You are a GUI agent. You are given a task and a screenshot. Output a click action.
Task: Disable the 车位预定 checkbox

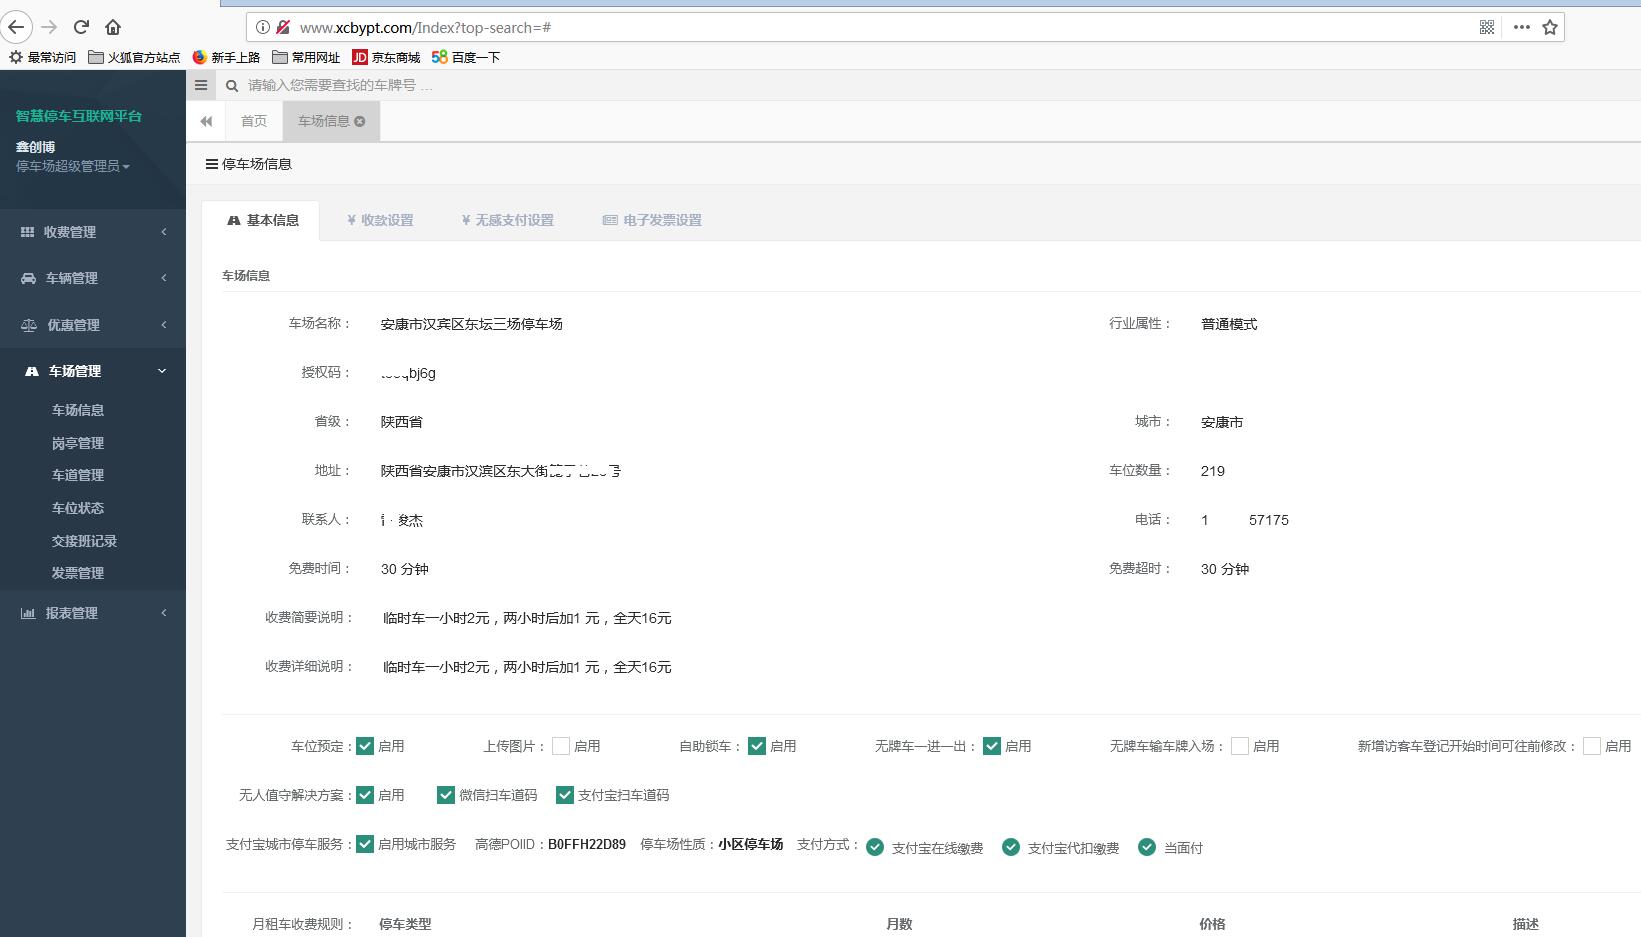[x=365, y=746]
